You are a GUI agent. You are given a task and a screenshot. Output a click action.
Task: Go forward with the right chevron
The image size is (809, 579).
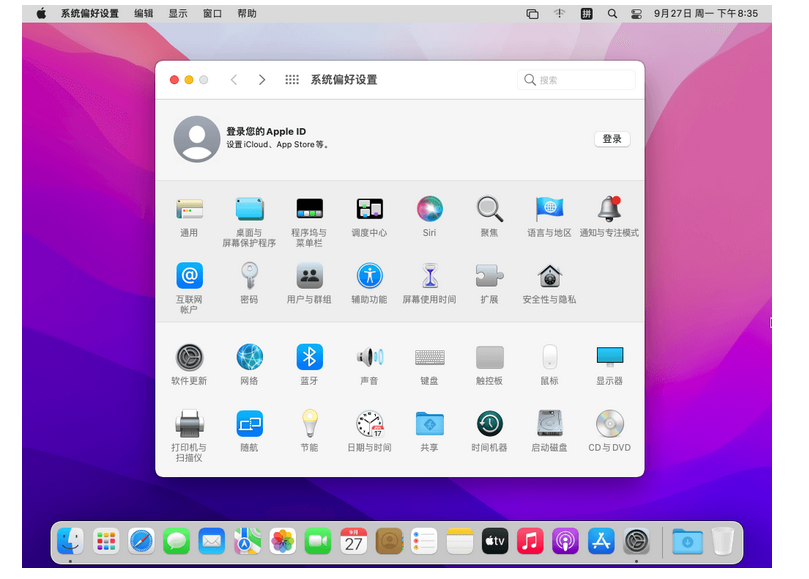click(262, 79)
